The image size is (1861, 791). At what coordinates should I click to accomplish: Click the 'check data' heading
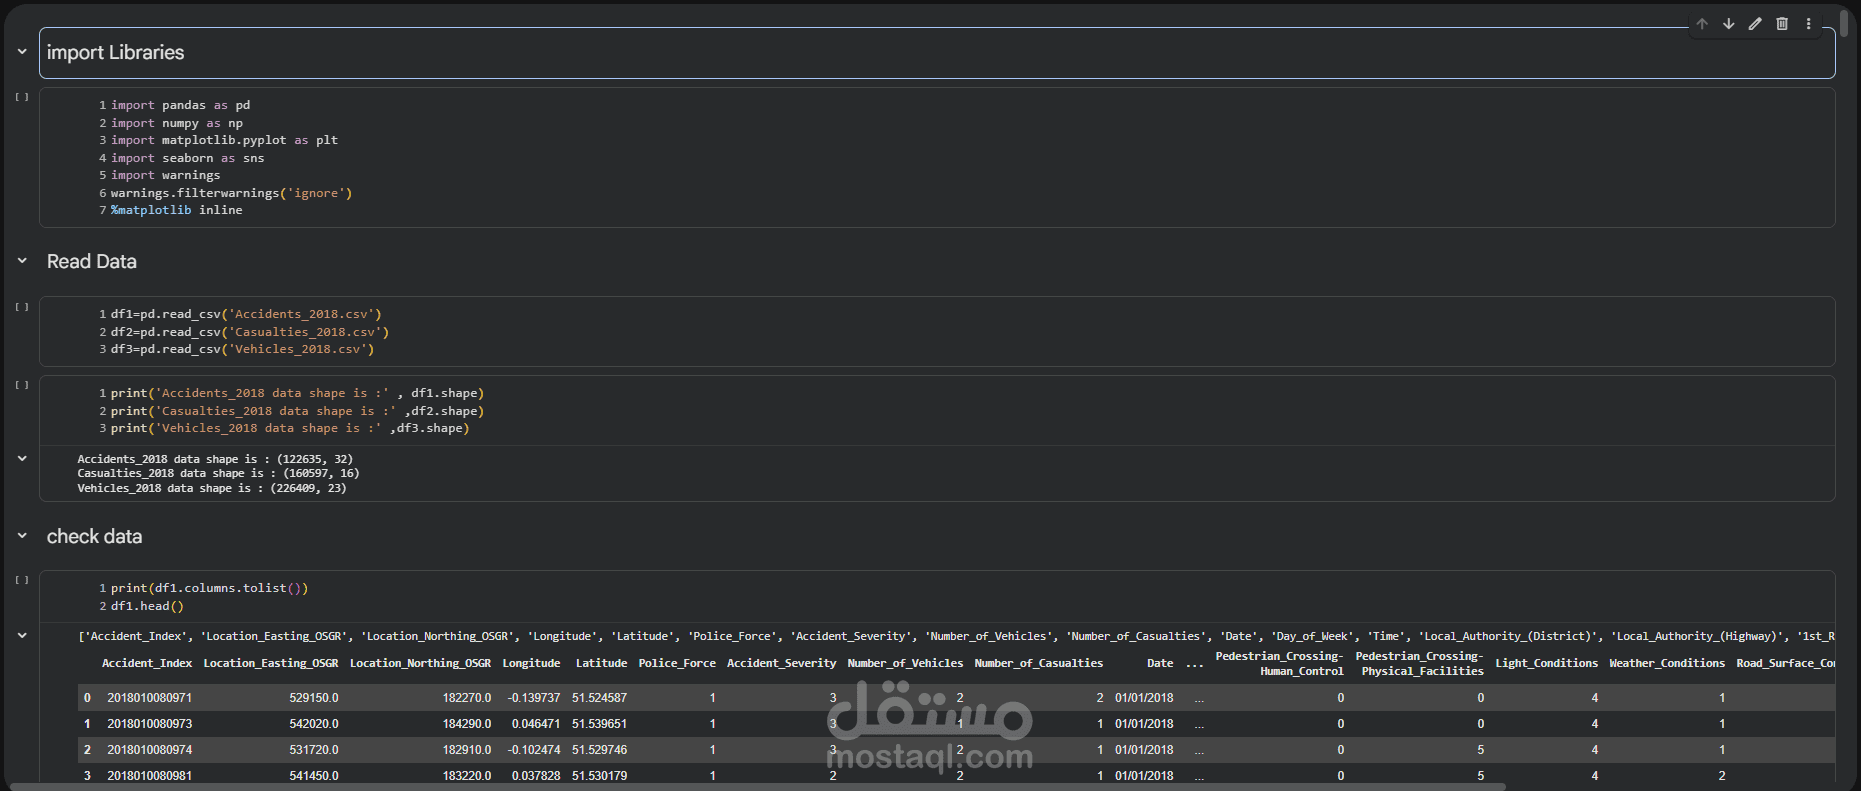tap(94, 537)
